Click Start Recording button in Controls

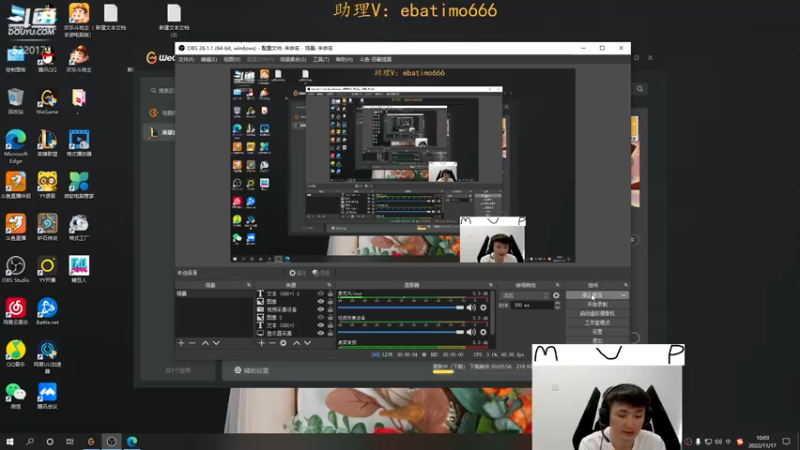(x=597, y=304)
